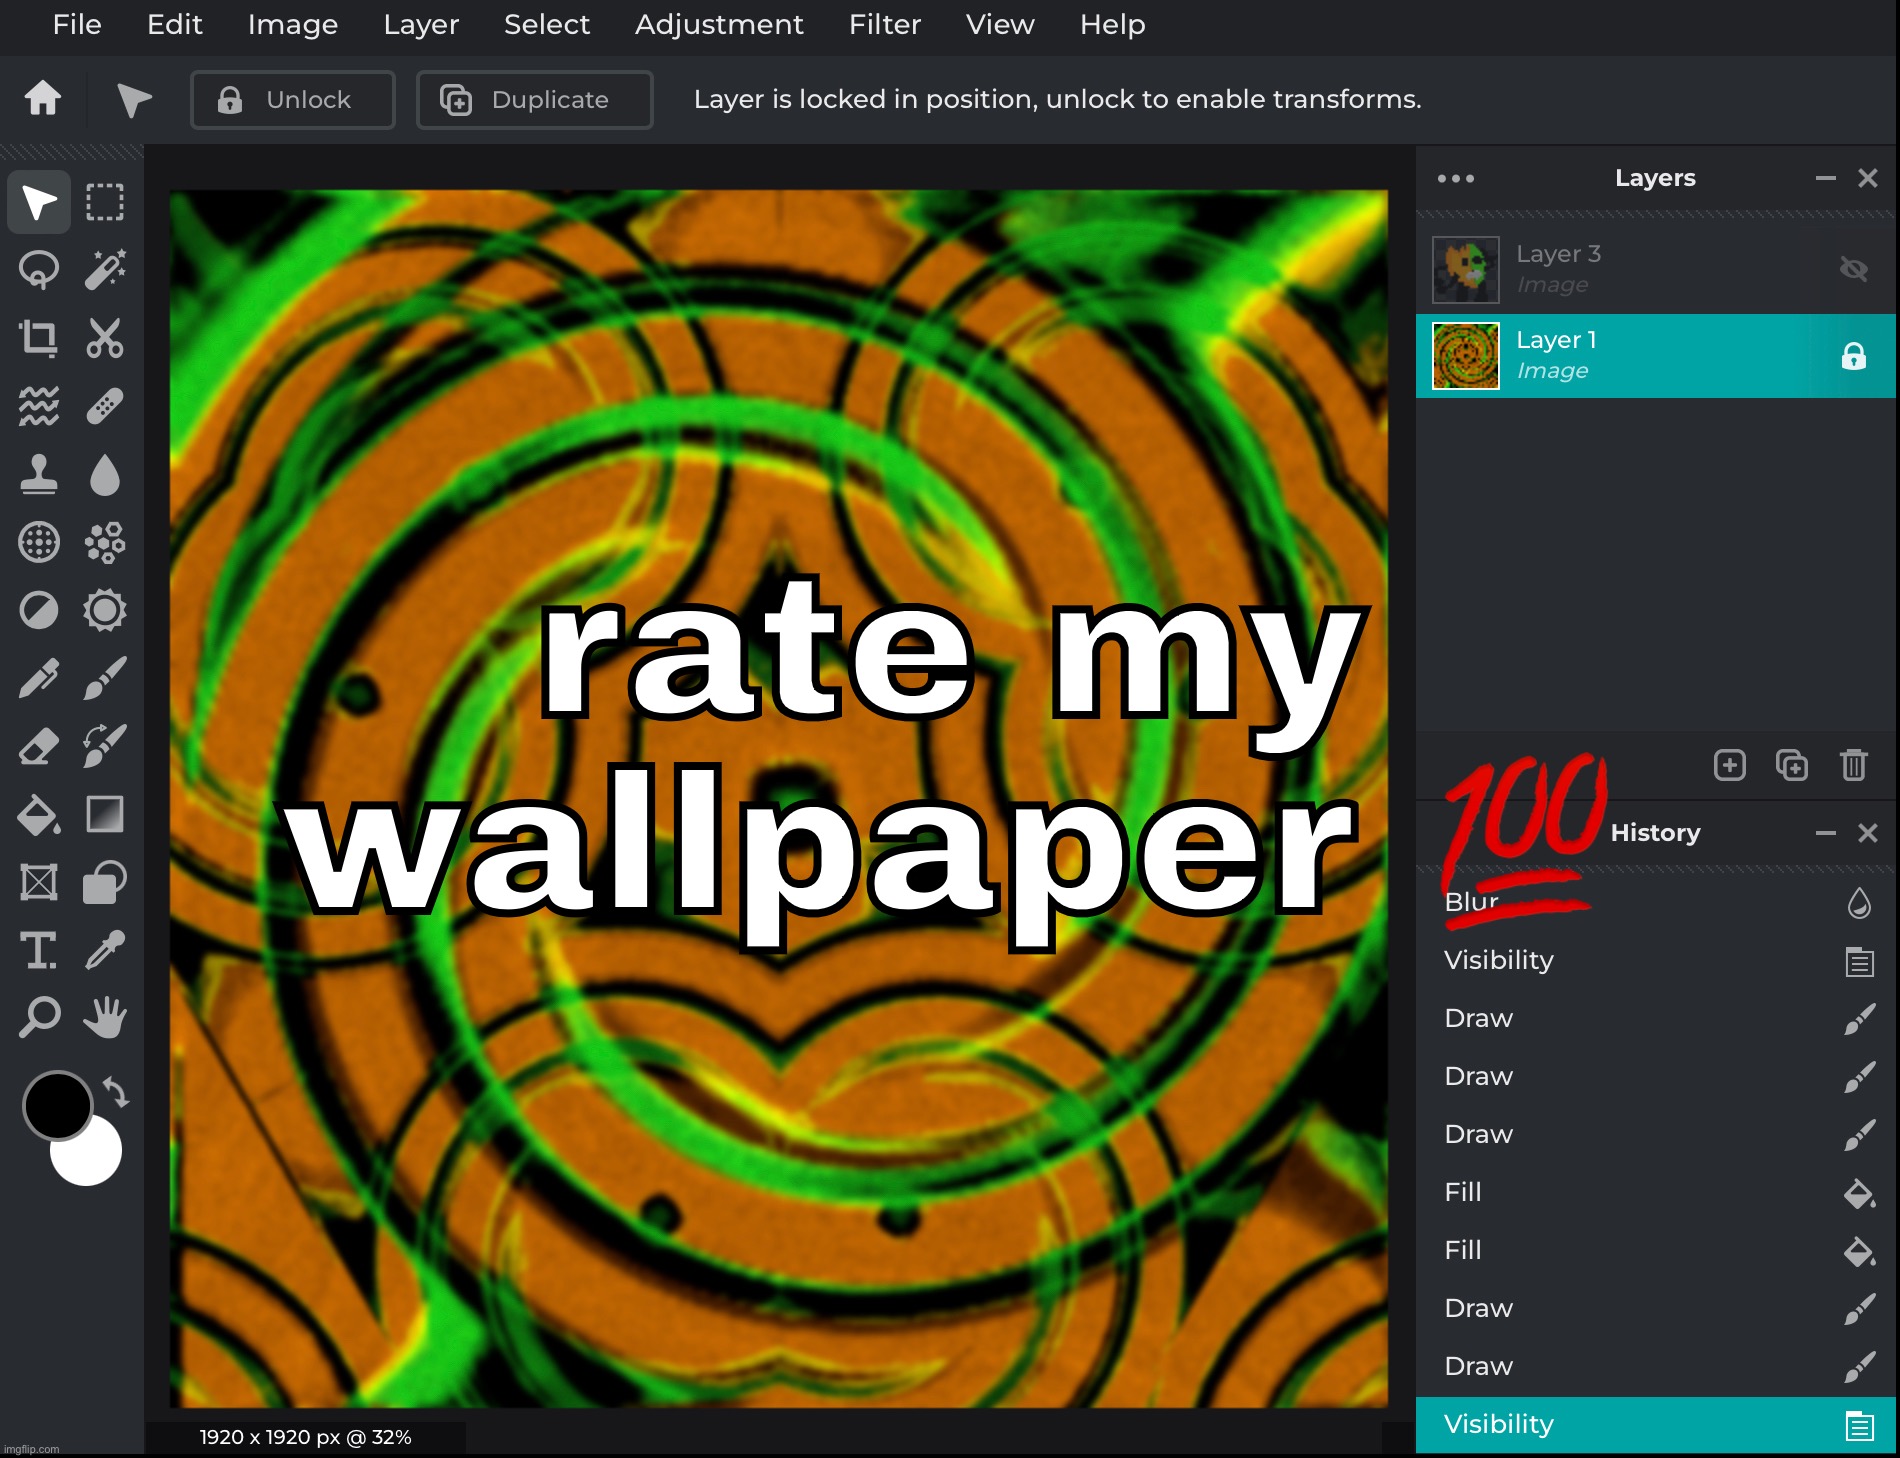This screenshot has width=1900, height=1458.
Task: Select the Gradient tool
Action: point(105,814)
